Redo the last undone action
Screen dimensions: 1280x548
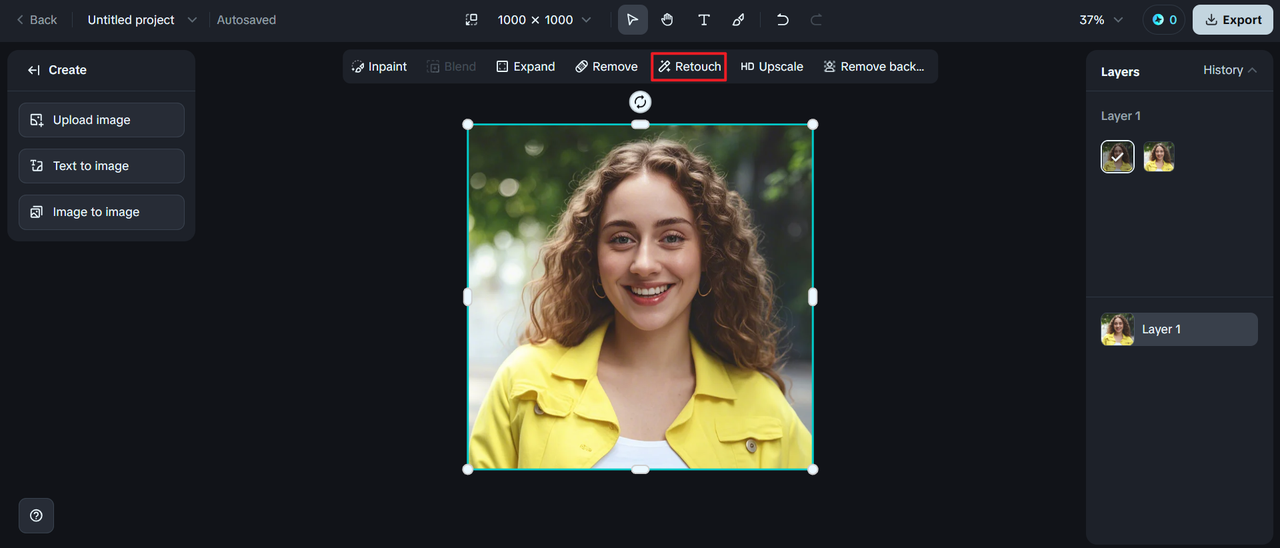click(x=816, y=20)
